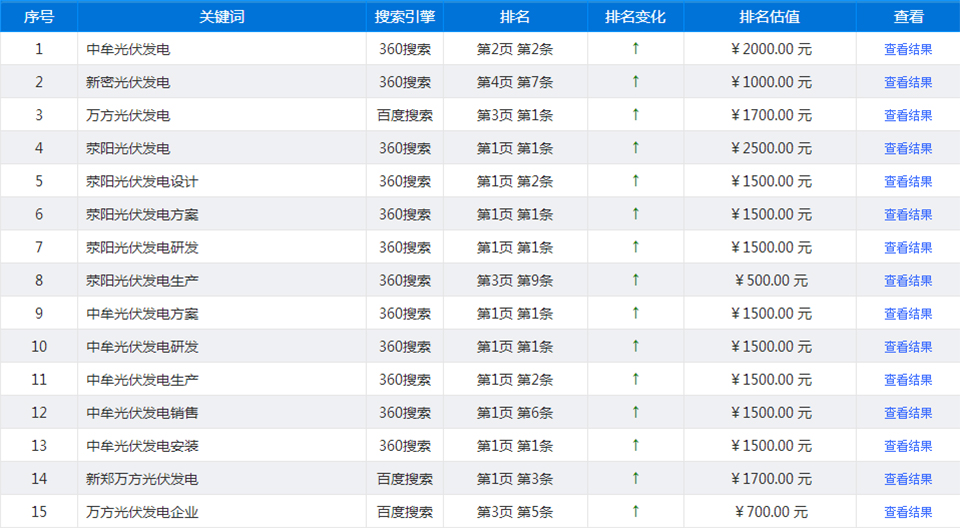Click the rank arrow for 荥阳光伏发电方案
The height and width of the screenshot is (528, 960).
point(636,214)
